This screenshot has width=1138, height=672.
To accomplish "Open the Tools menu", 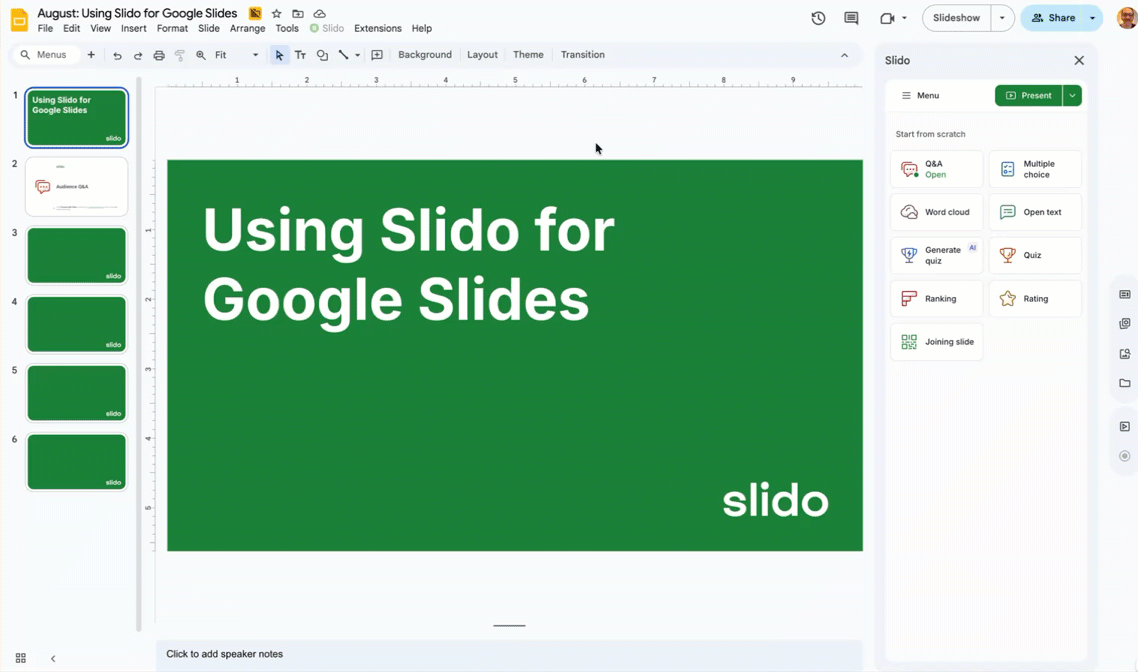I will pyautogui.click(x=287, y=28).
